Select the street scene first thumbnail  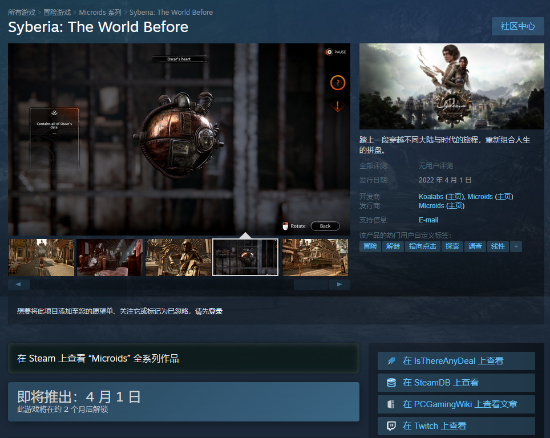41,257
